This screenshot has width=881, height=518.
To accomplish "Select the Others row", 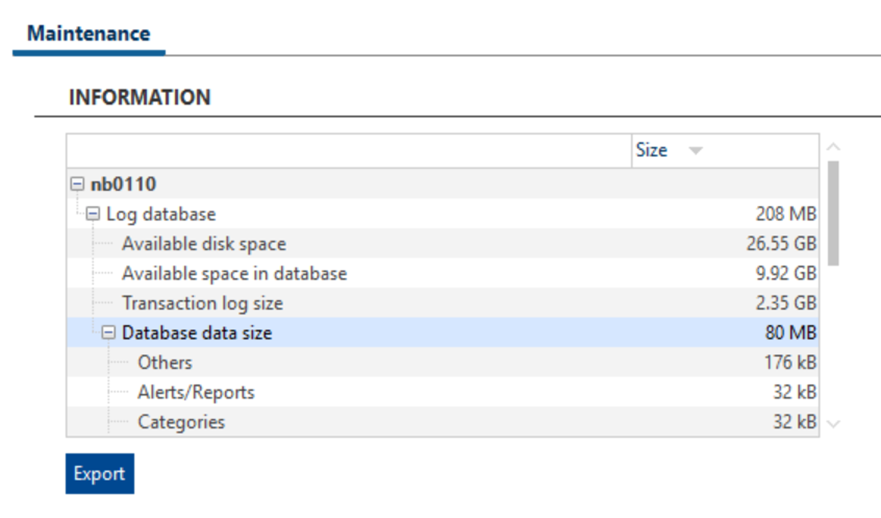I will pyautogui.click(x=443, y=362).
